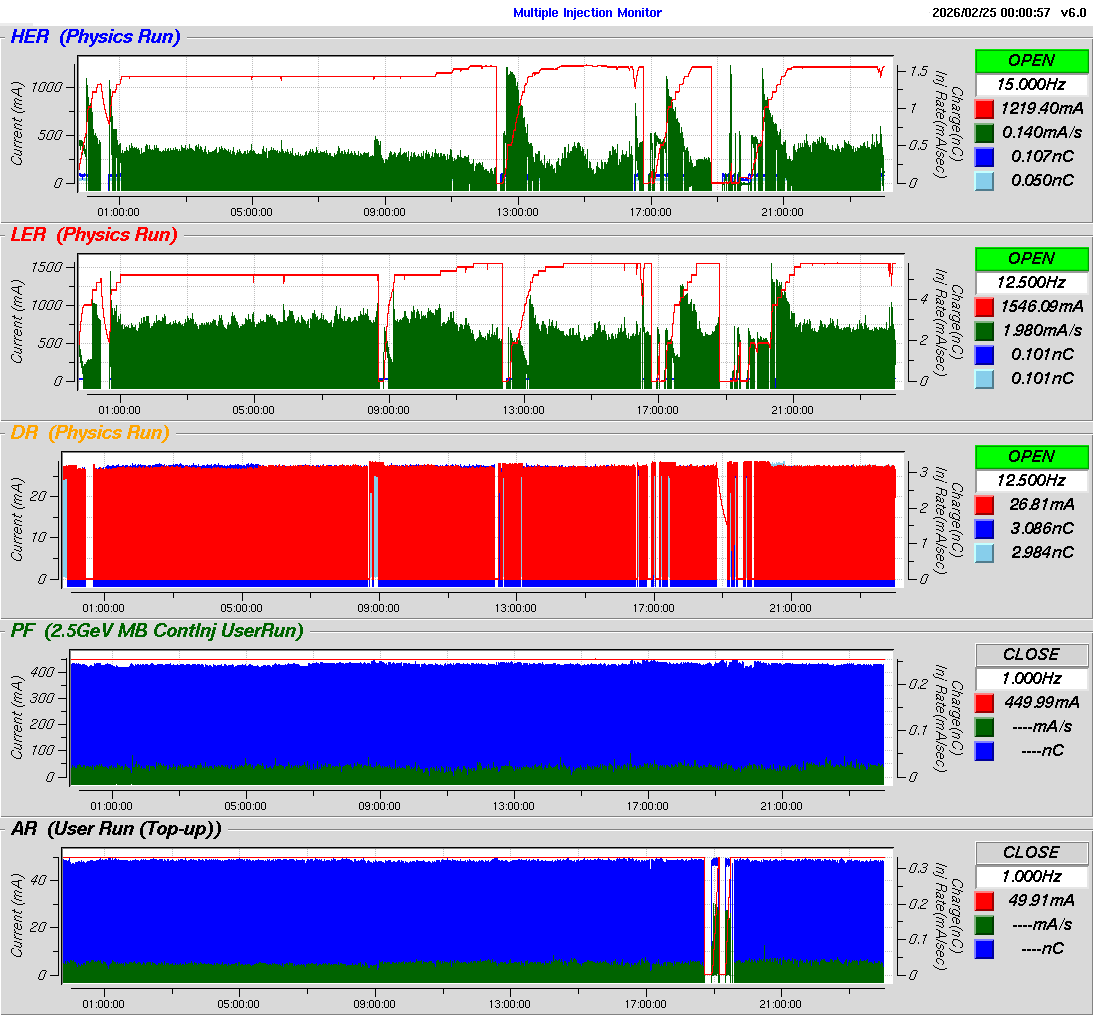Click the blue swatch beside HER 0.107nC
The height and width of the screenshot is (1015, 1093).
click(985, 156)
